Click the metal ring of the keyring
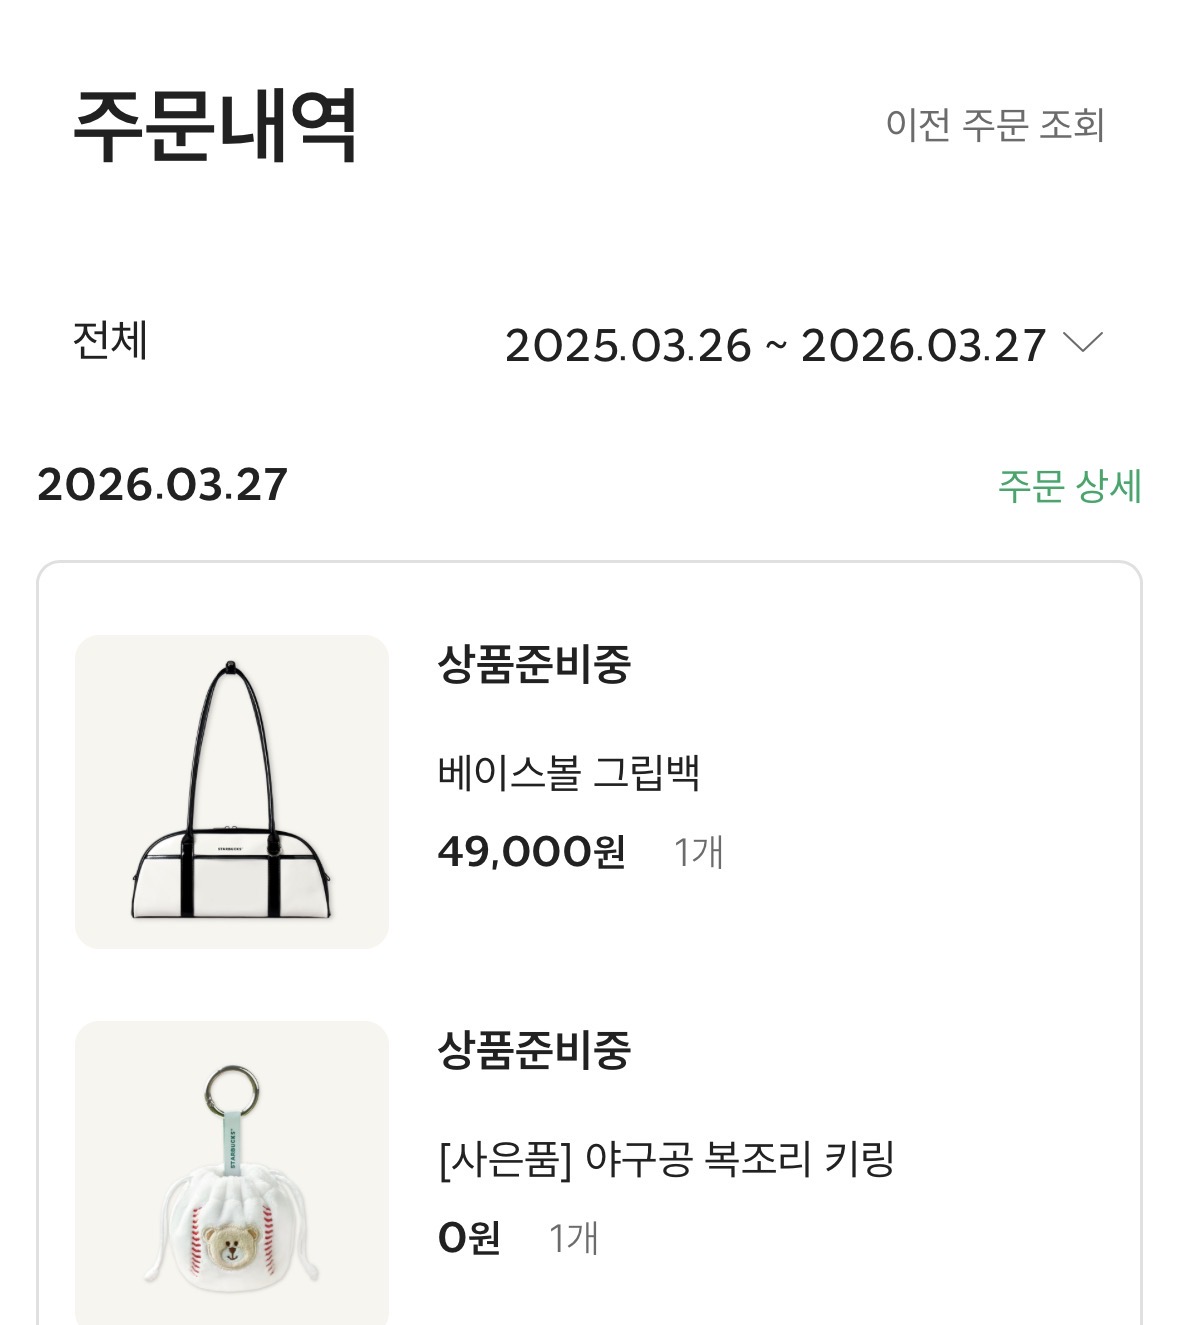The image size is (1179, 1325). tap(232, 1091)
